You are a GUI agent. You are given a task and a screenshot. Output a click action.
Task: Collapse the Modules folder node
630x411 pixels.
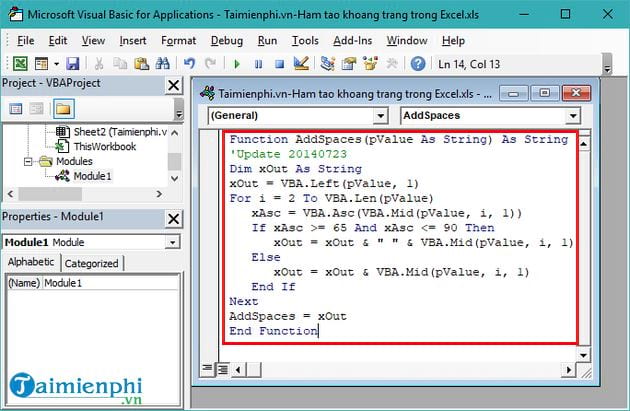coord(28,162)
